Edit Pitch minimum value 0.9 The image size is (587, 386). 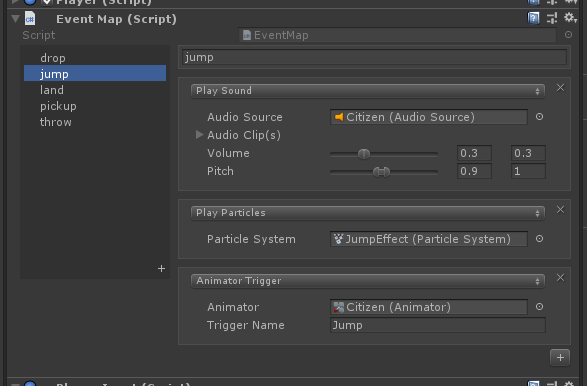point(474,171)
